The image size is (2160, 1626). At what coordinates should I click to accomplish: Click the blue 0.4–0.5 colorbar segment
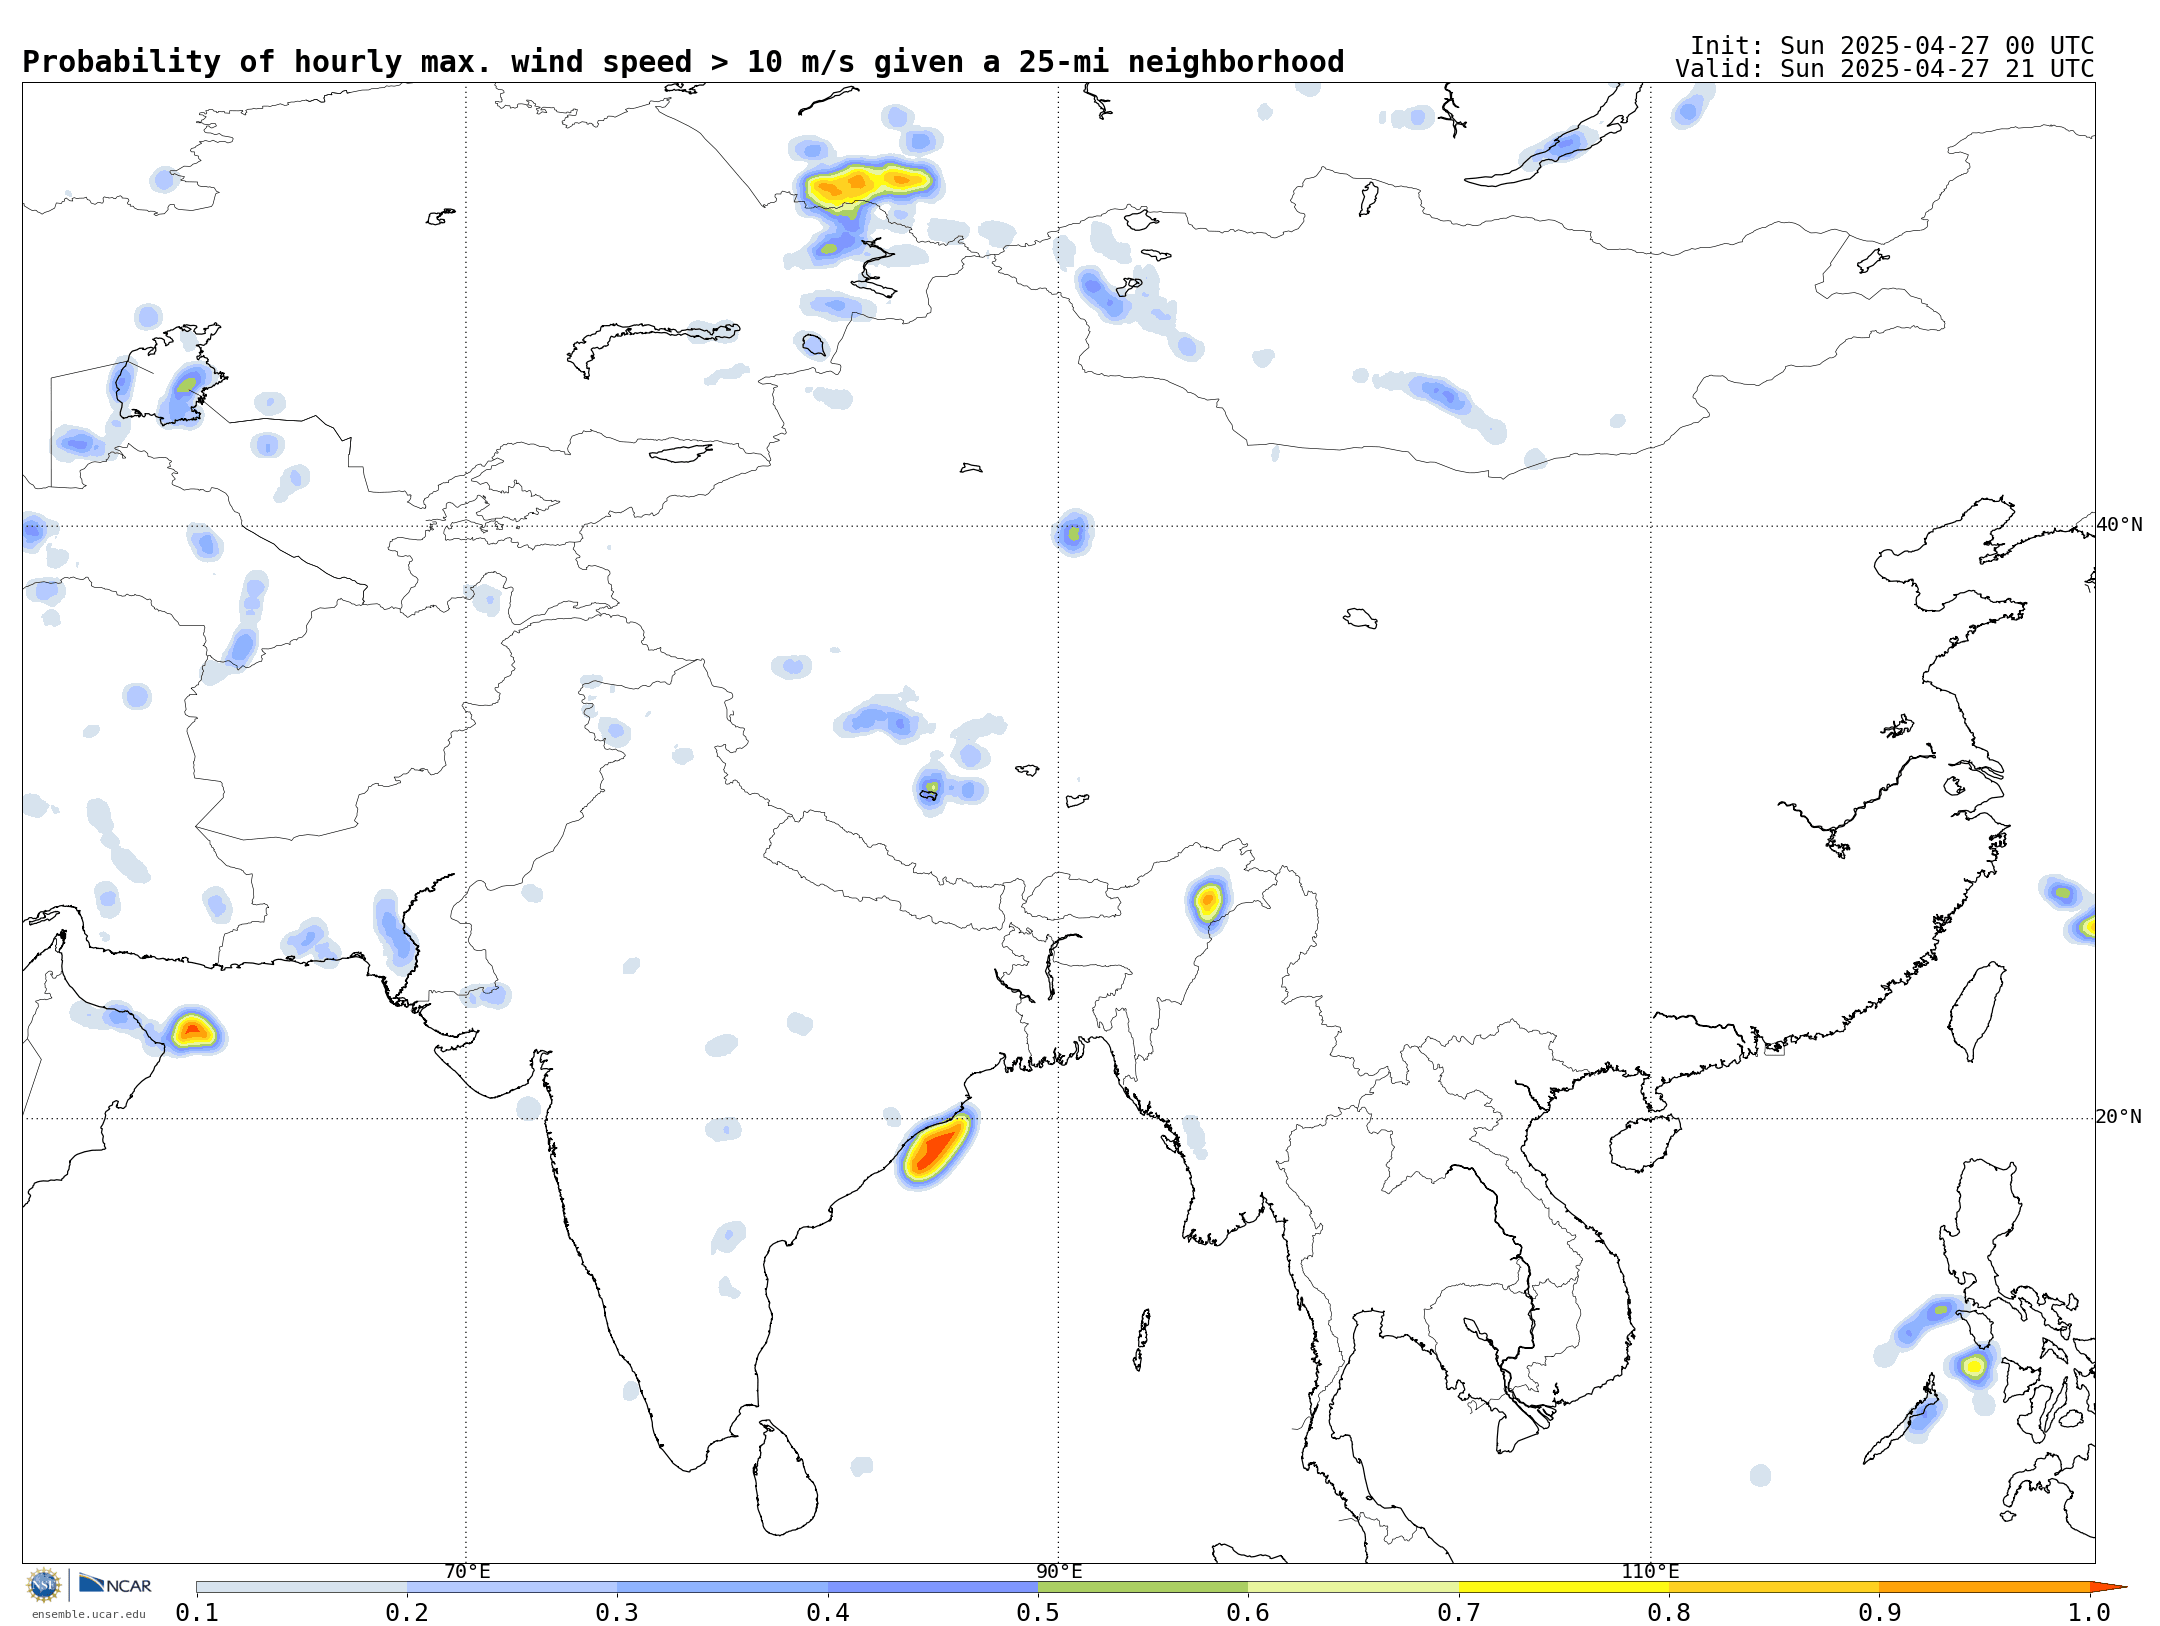[x=933, y=1587]
